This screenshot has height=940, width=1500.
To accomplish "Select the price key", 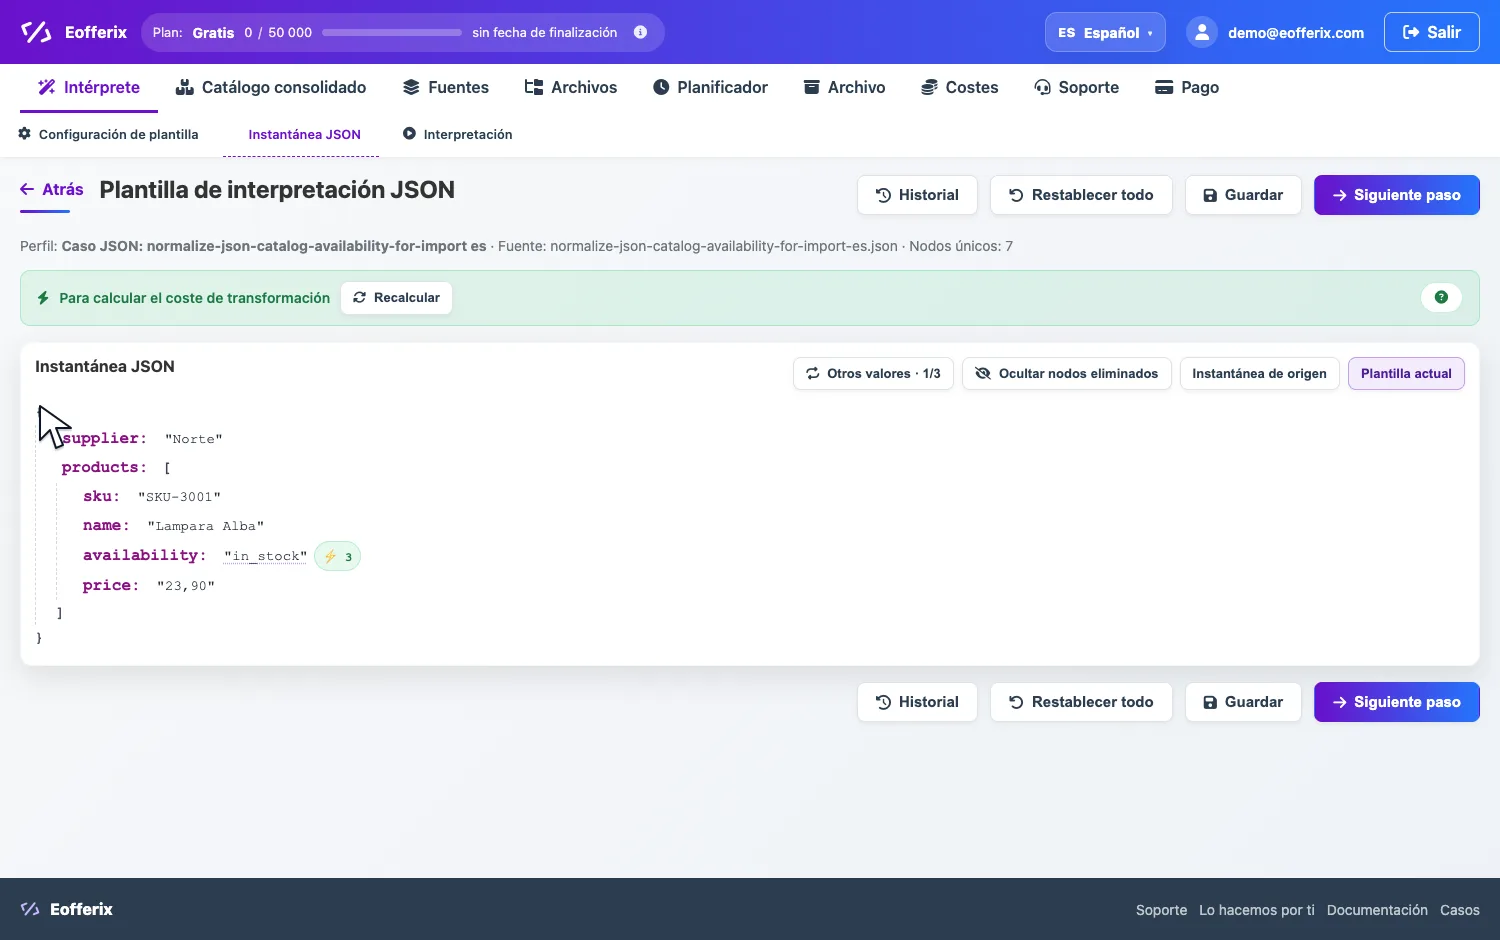I will 111,585.
